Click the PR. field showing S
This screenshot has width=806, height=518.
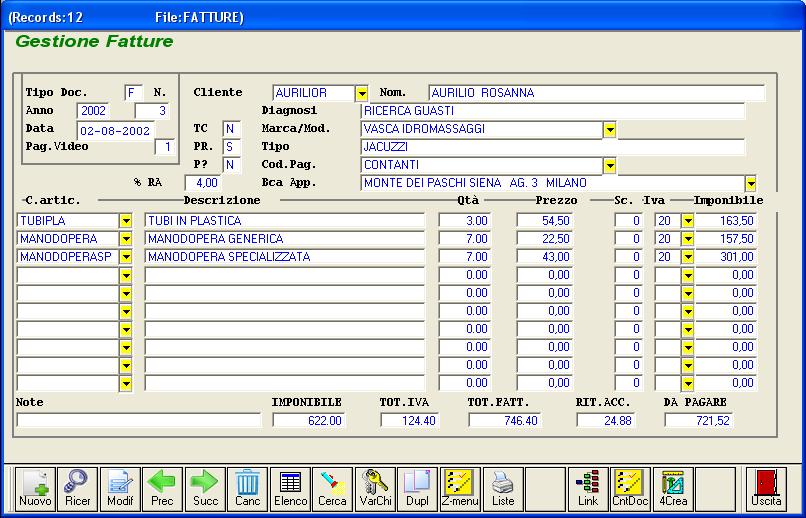[x=232, y=147]
